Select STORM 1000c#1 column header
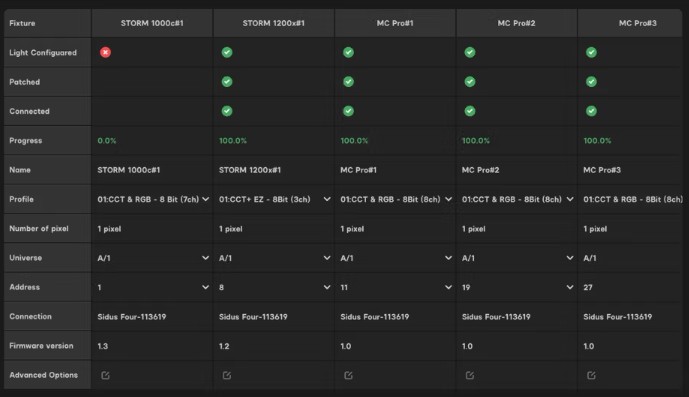Screen dimensions: 689x397 [x=152, y=23]
